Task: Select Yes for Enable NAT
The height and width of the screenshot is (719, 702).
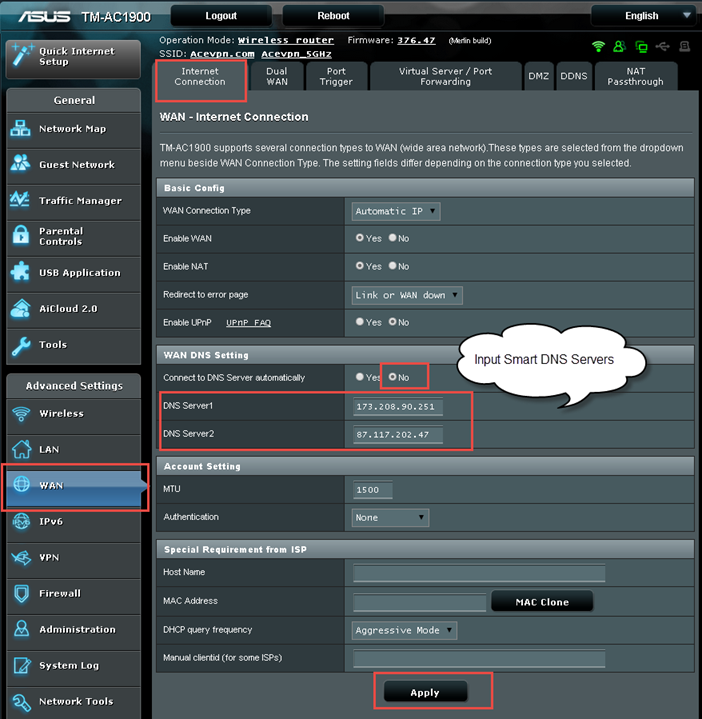Action: tap(359, 265)
